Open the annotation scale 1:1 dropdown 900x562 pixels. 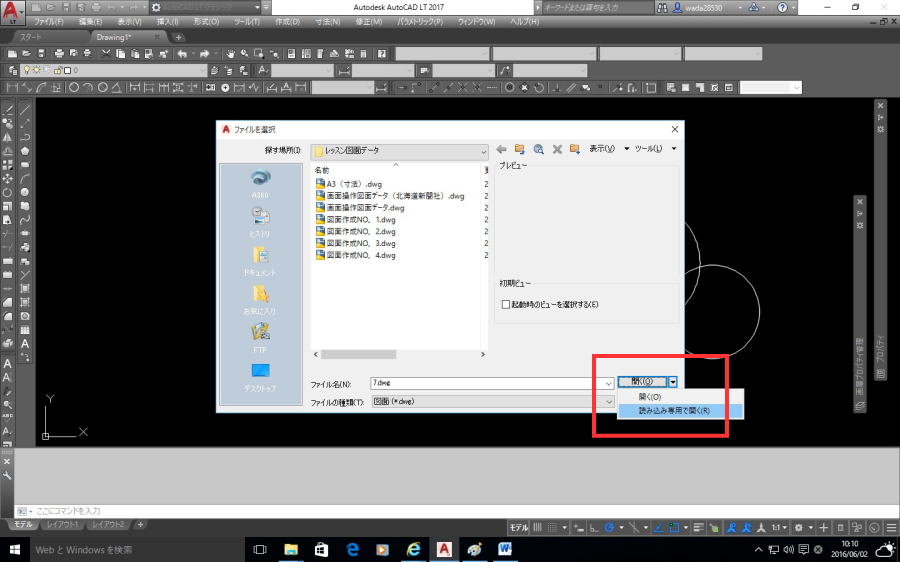coord(779,528)
